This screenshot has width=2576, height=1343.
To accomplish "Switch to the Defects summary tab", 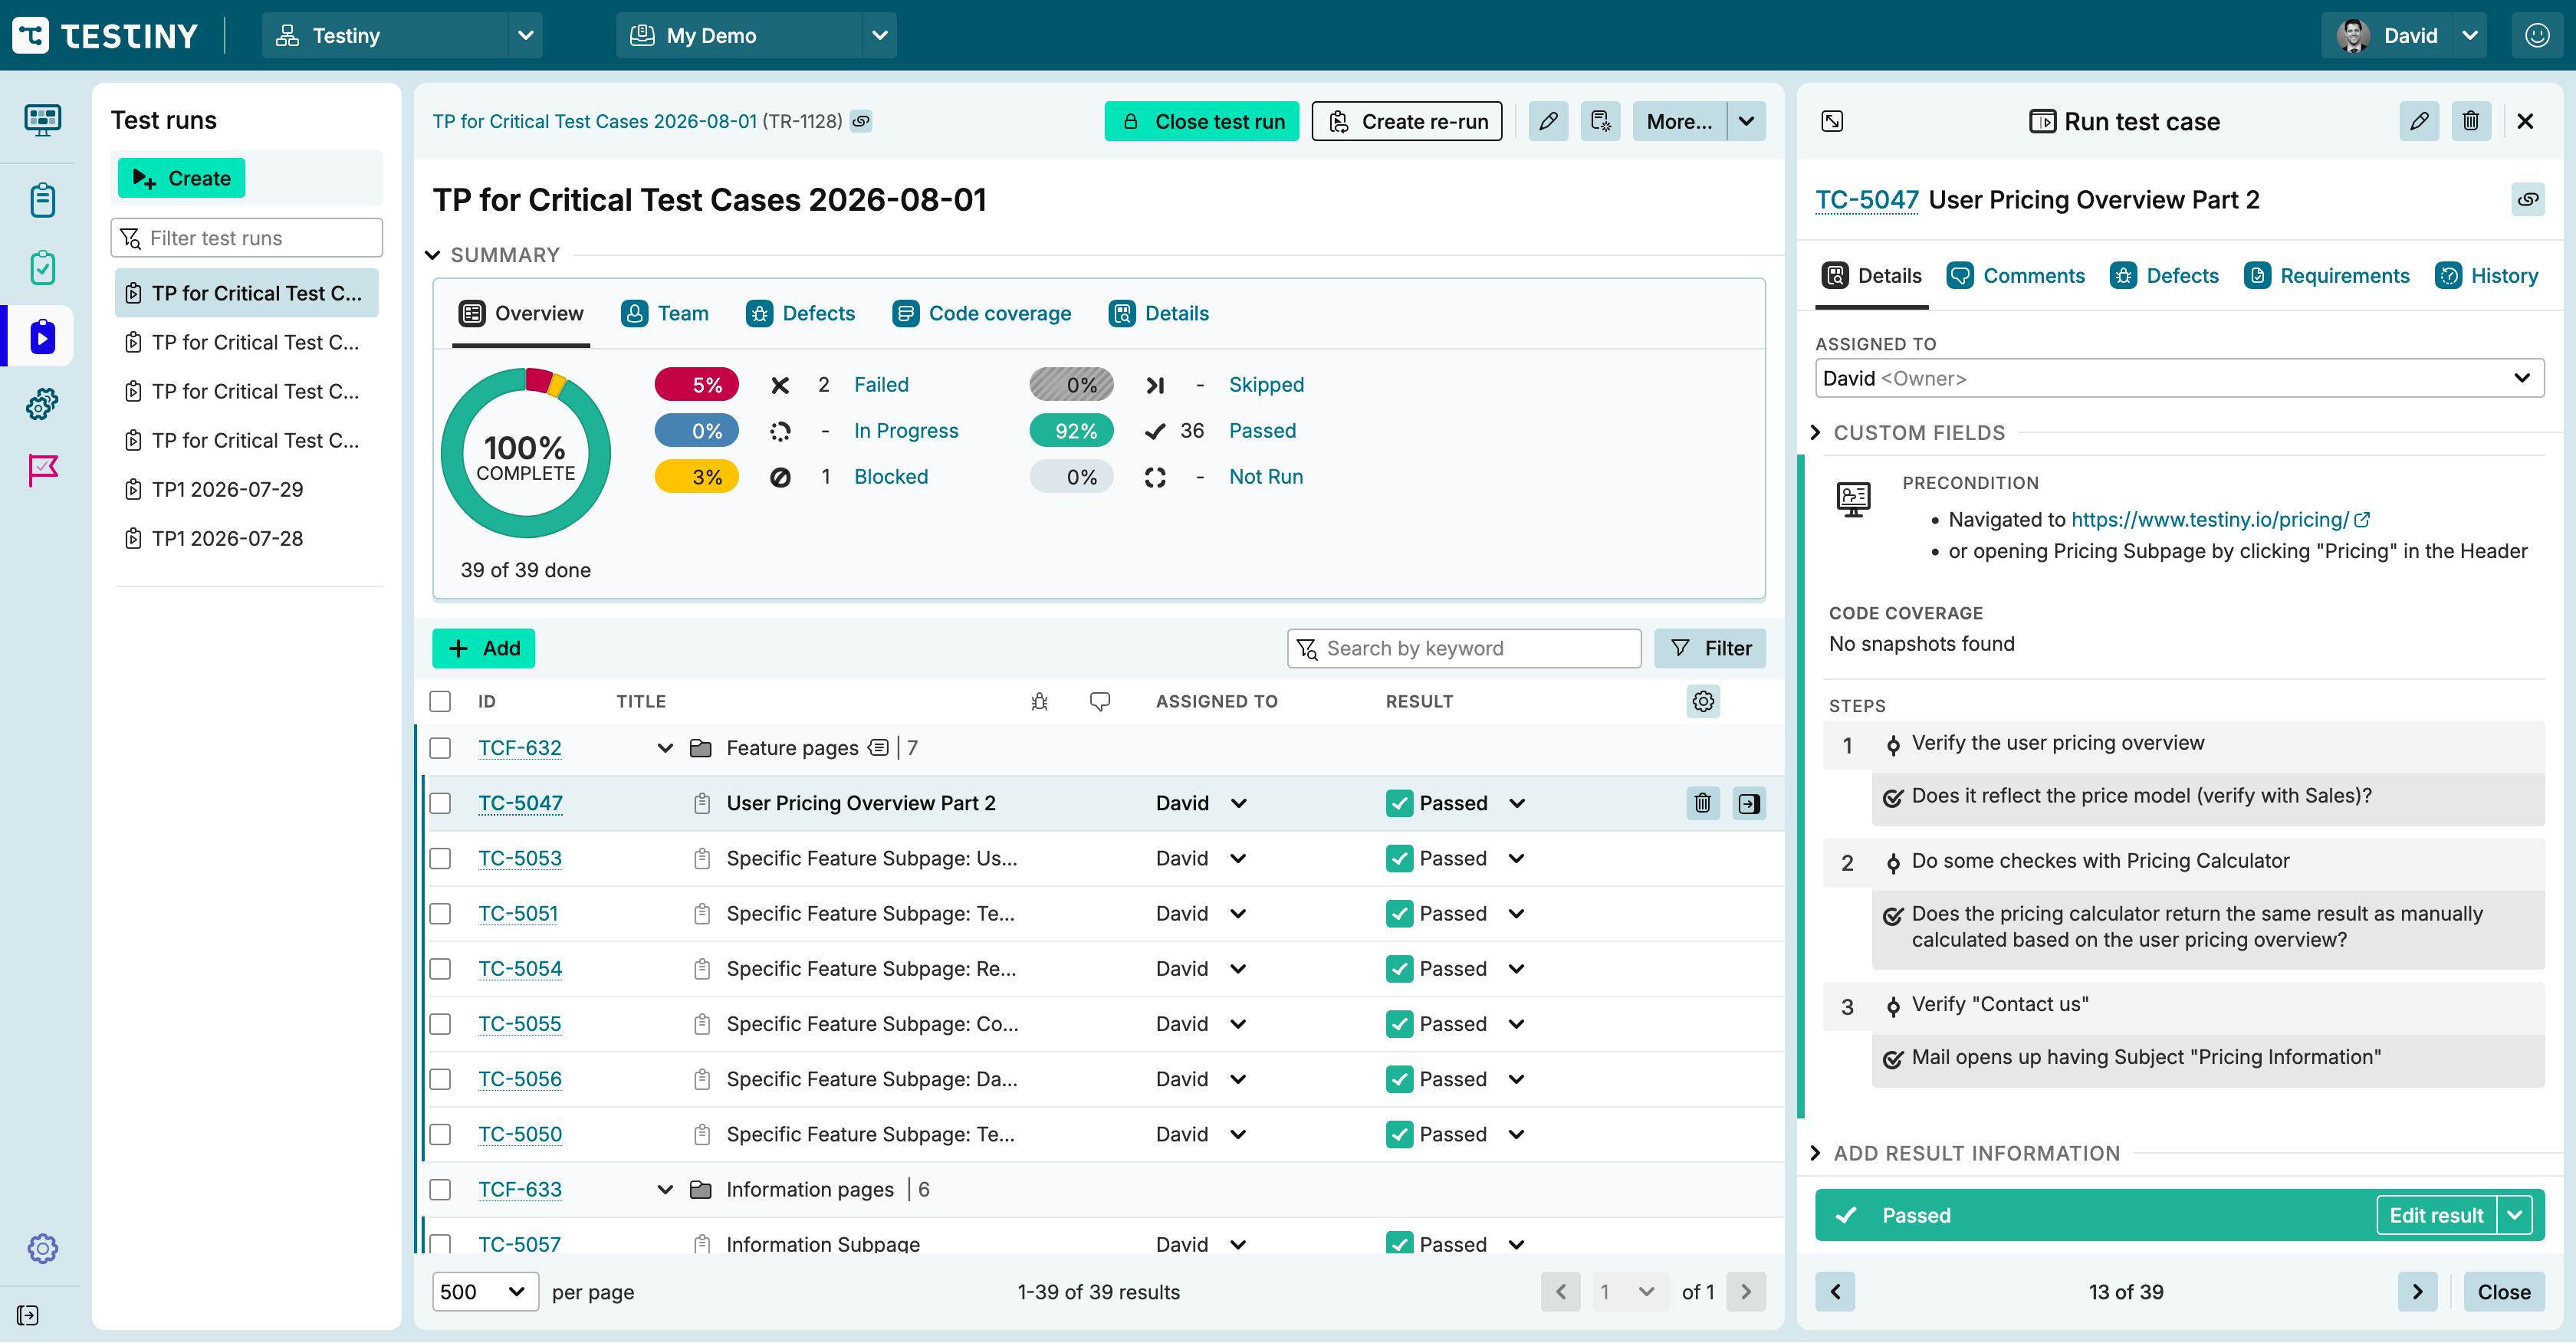I will pyautogui.click(x=800, y=313).
